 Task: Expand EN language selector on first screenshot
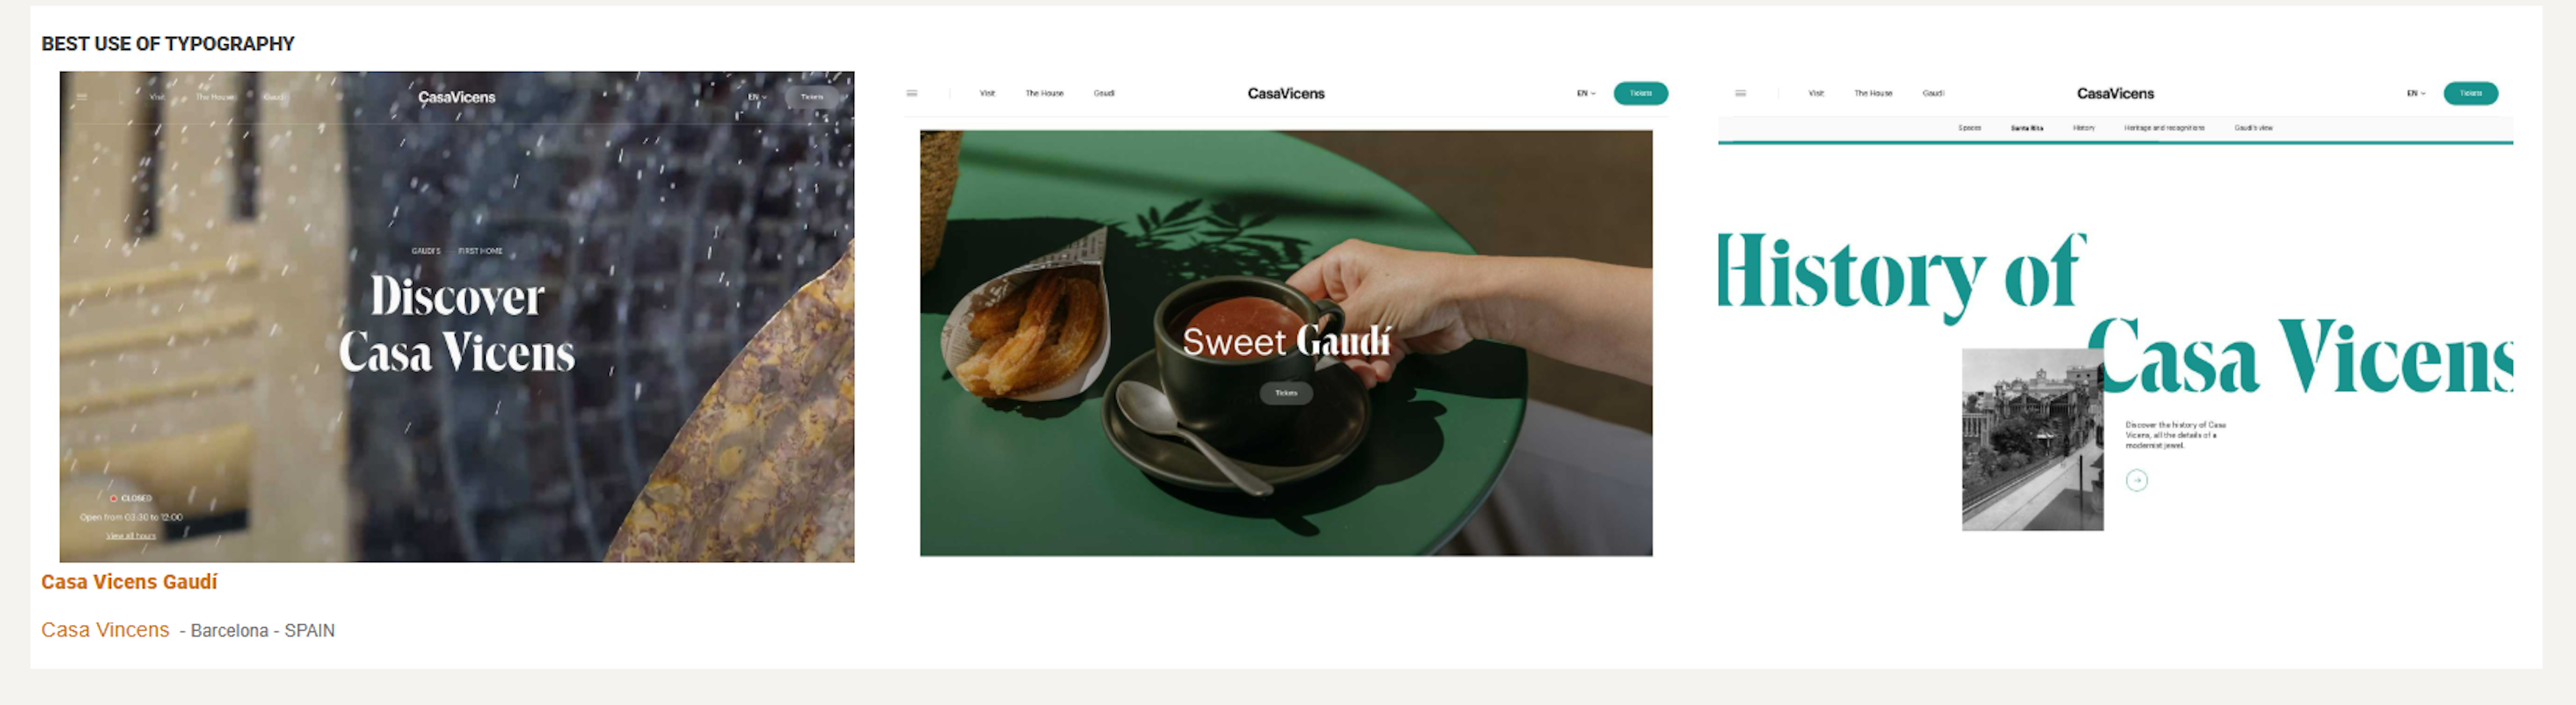click(x=757, y=97)
